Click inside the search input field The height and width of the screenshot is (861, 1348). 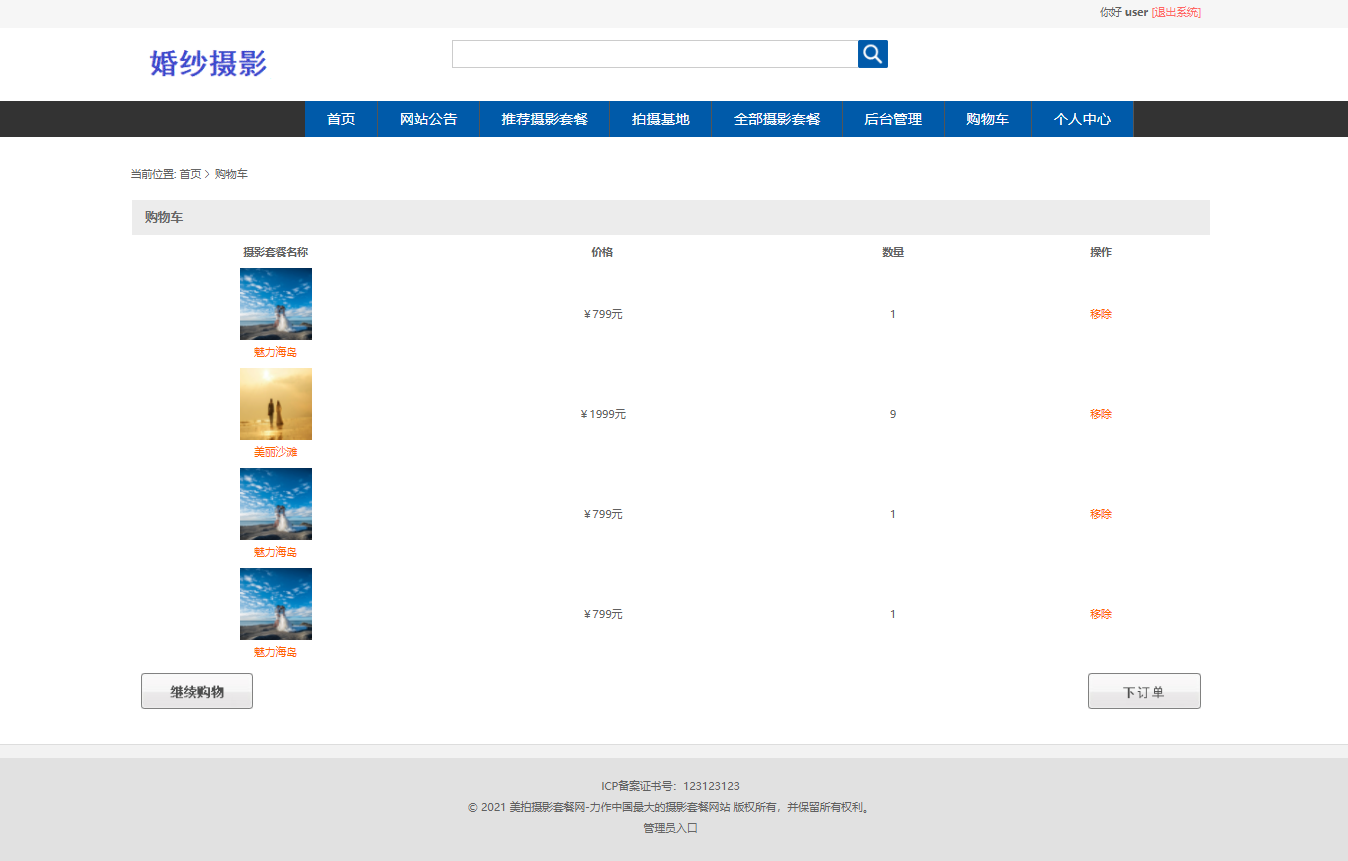click(655, 54)
